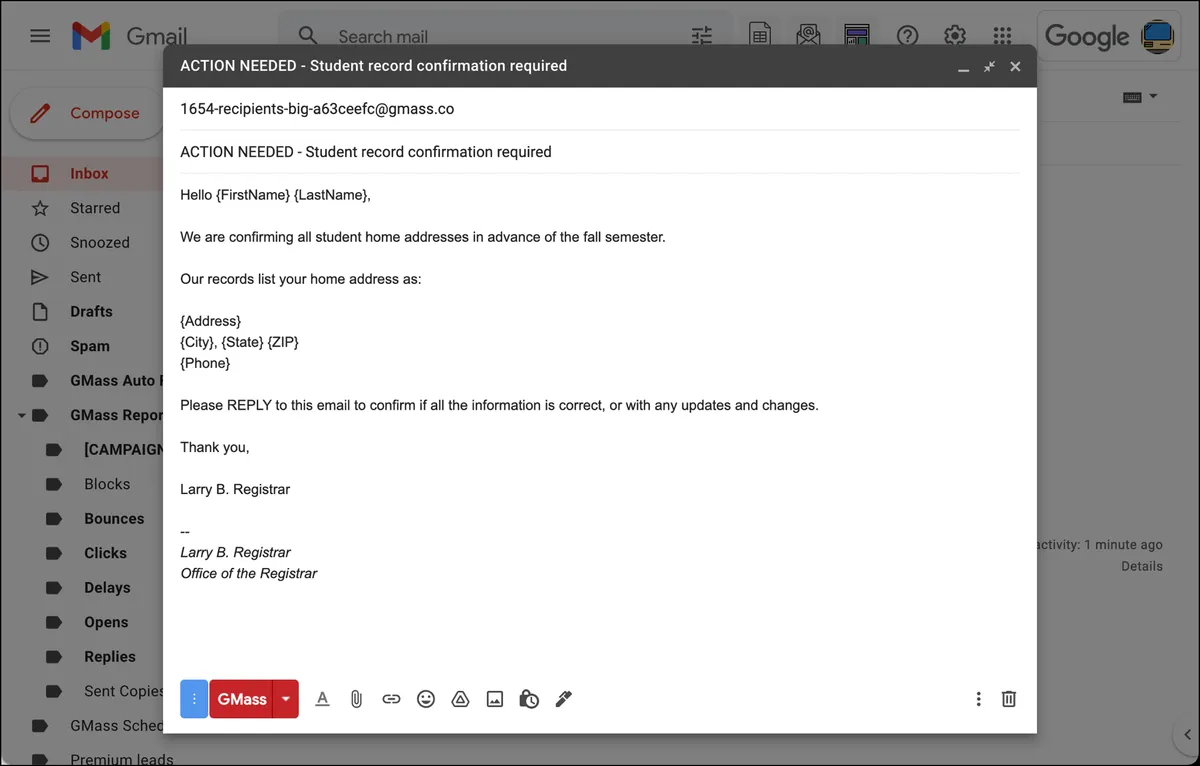The image size is (1200, 766).
Task: Open the Starred folder
Action: click(x=95, y=208)
